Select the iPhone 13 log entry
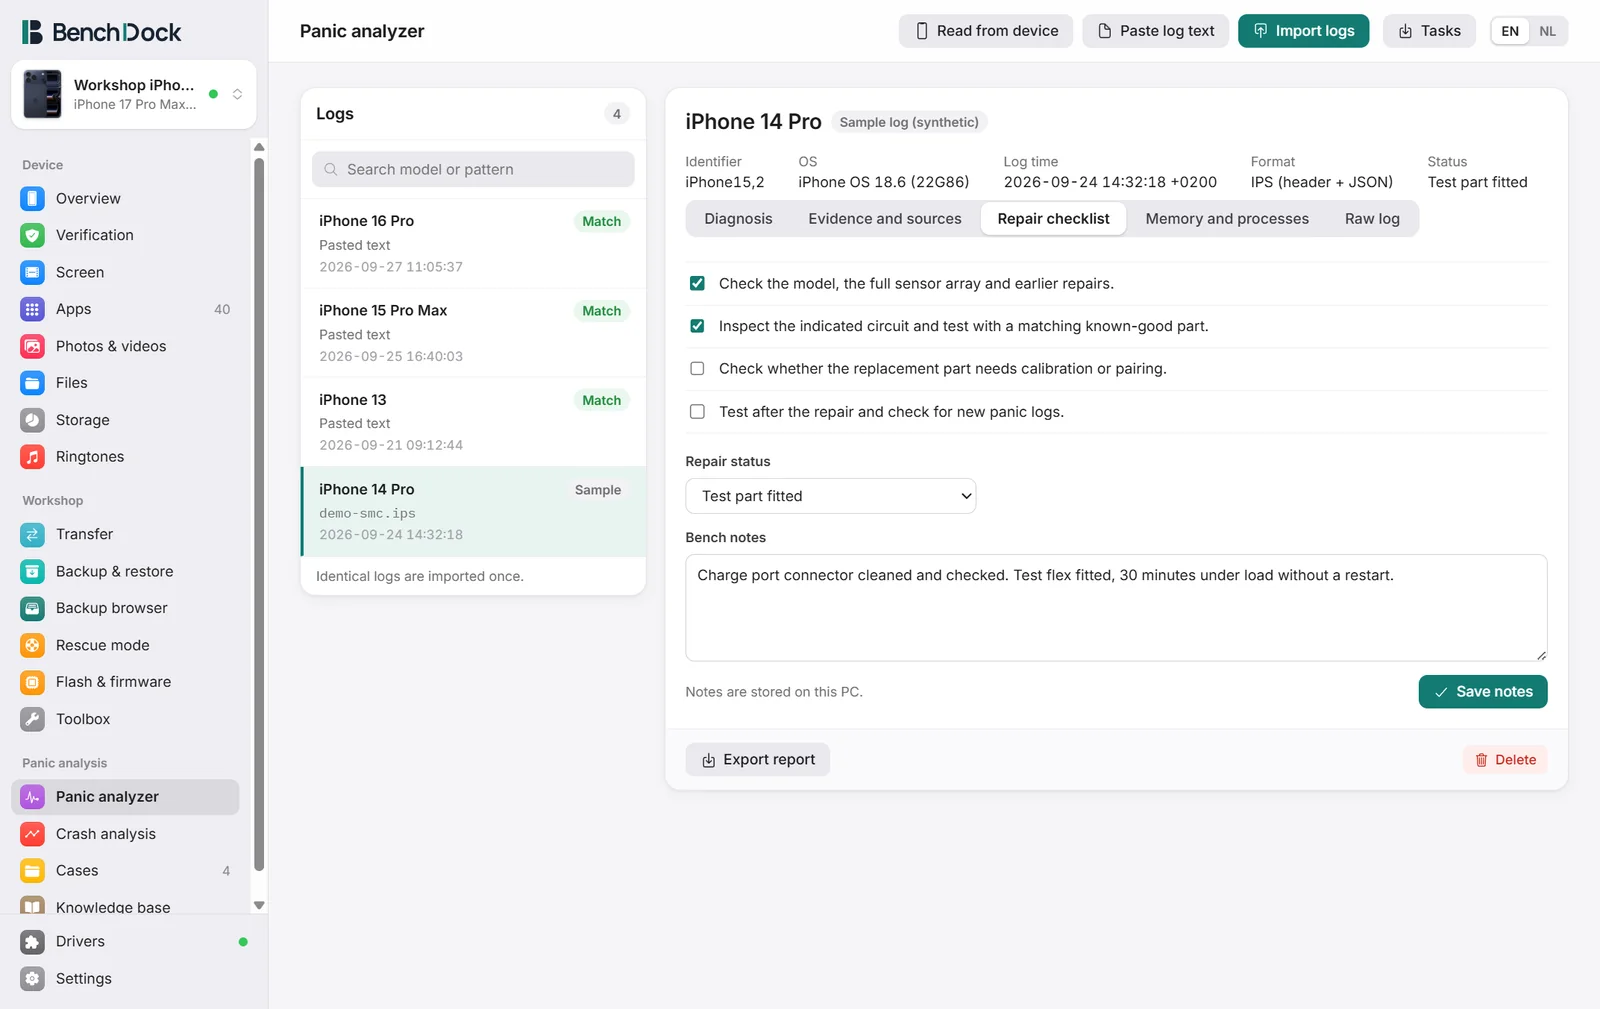This screenshot has width=1600, height=1009. click(x=473, y=422)
